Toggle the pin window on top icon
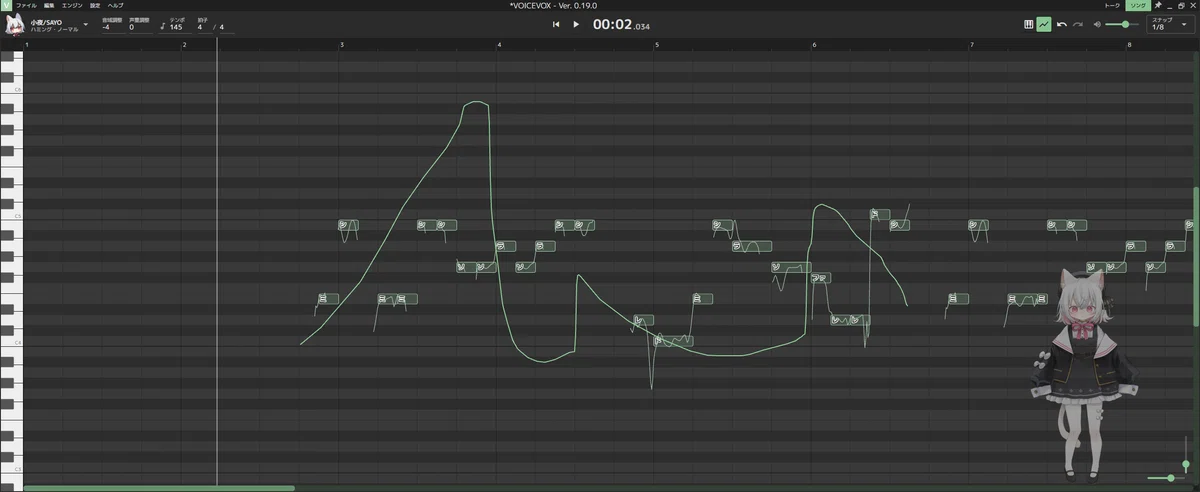 (x=1157, y=5)
